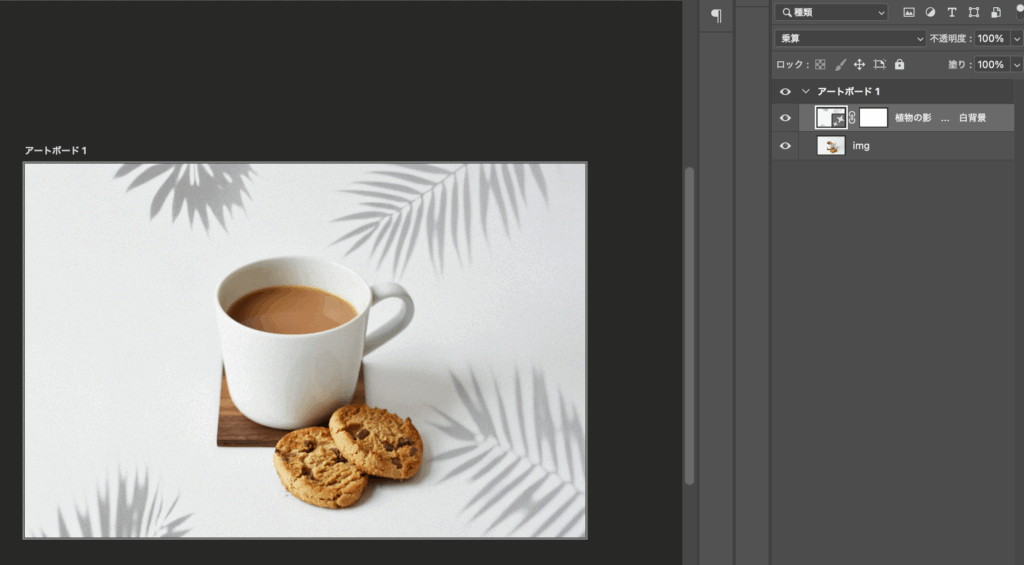
Task: Filter layers by smart object type
Action: tap(995, 12)
